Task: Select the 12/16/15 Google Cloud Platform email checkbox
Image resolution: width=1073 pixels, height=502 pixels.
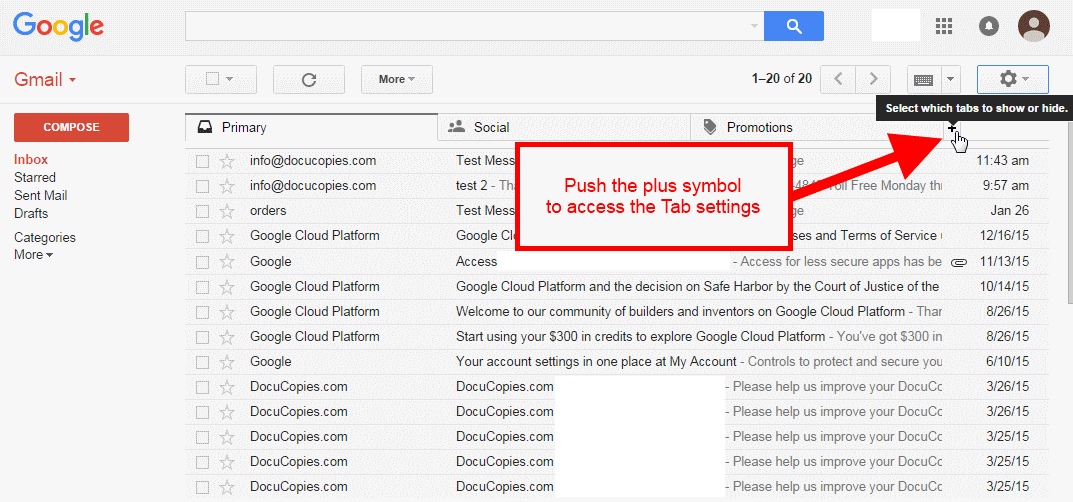Action: click(x=203, y=236)
